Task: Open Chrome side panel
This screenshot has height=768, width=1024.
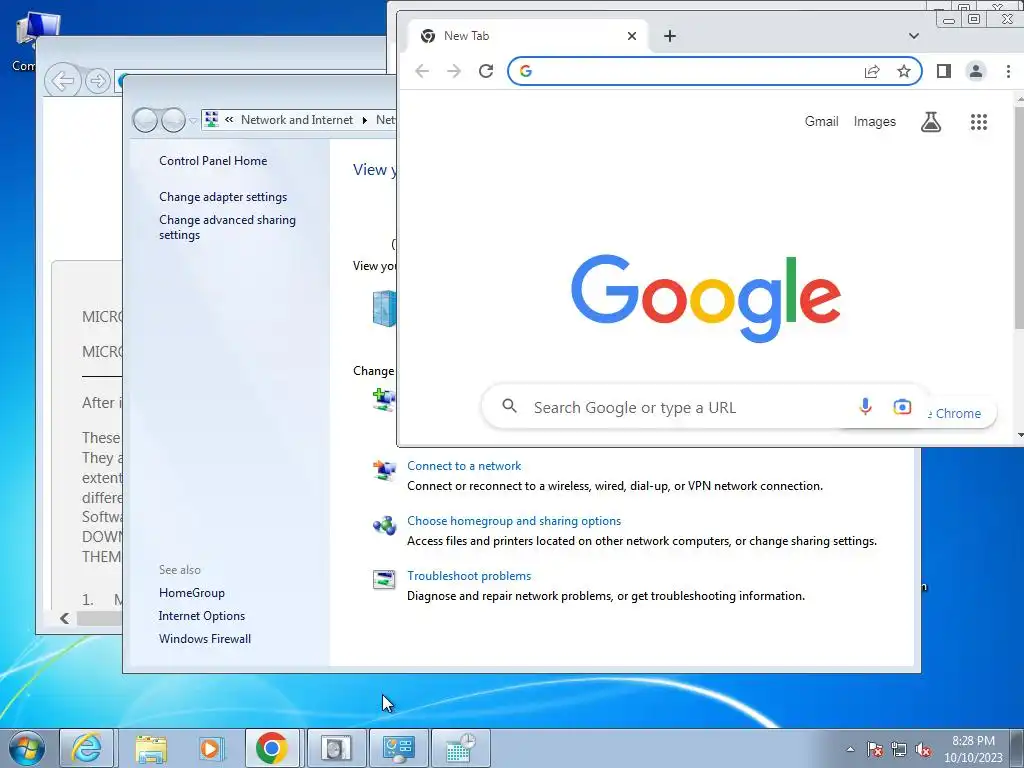Action: coord(944,71)
